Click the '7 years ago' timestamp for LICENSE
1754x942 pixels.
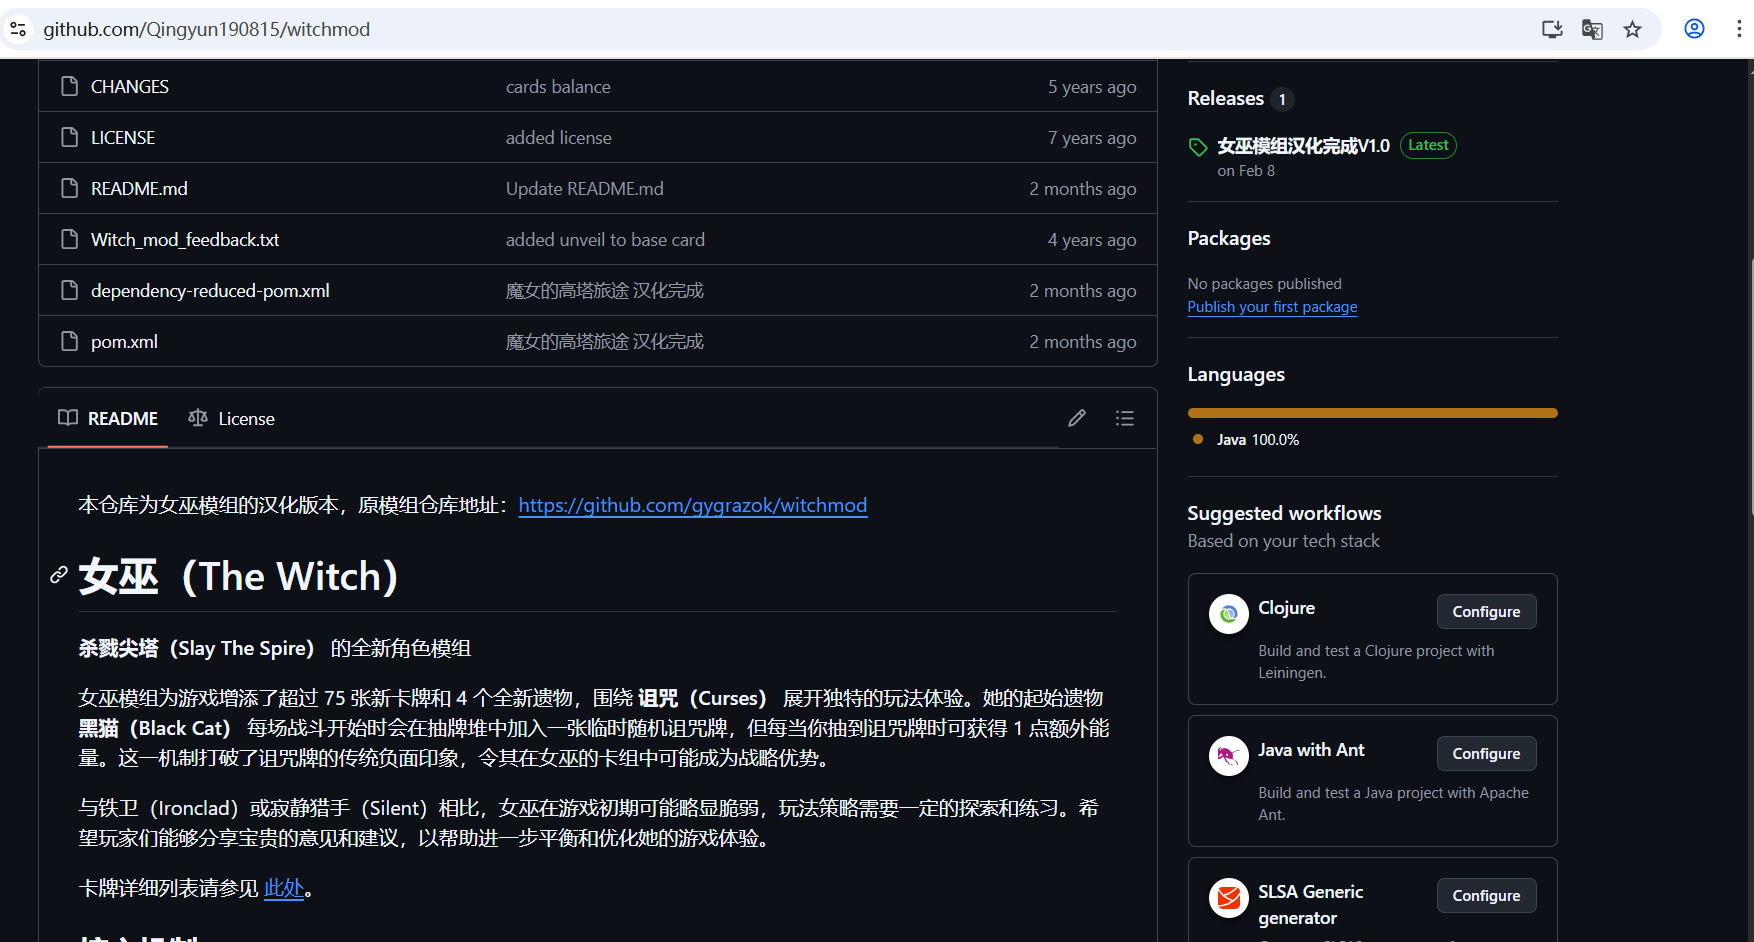click(1092, 138)
